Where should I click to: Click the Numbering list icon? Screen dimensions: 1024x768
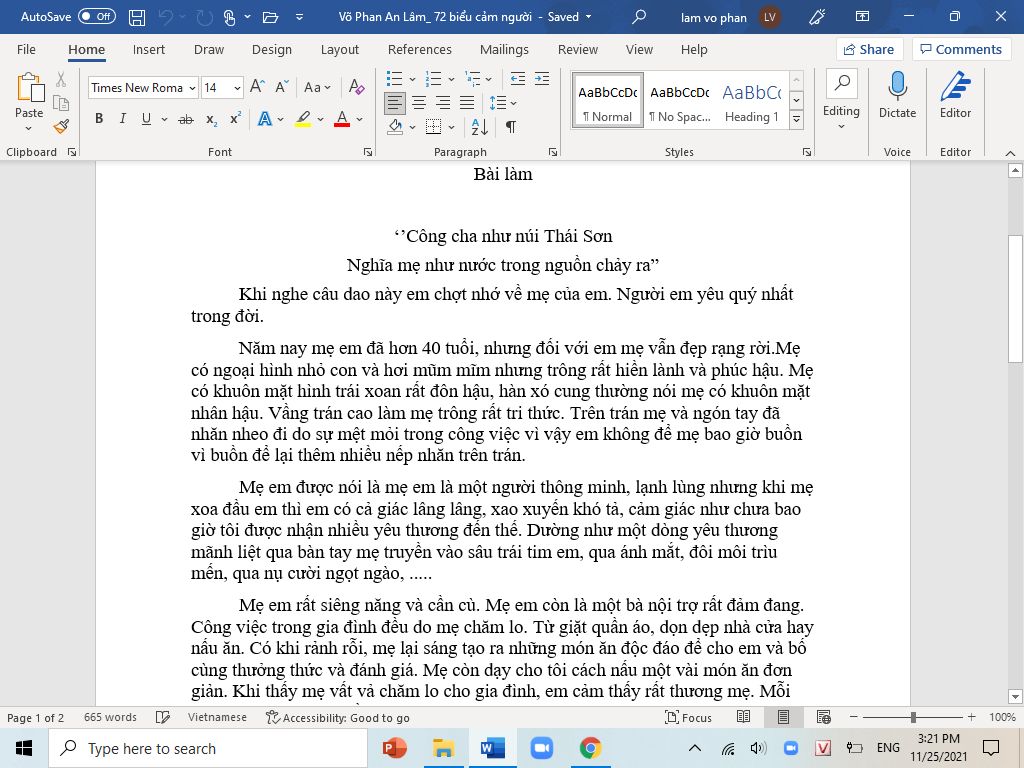[434, 79]
